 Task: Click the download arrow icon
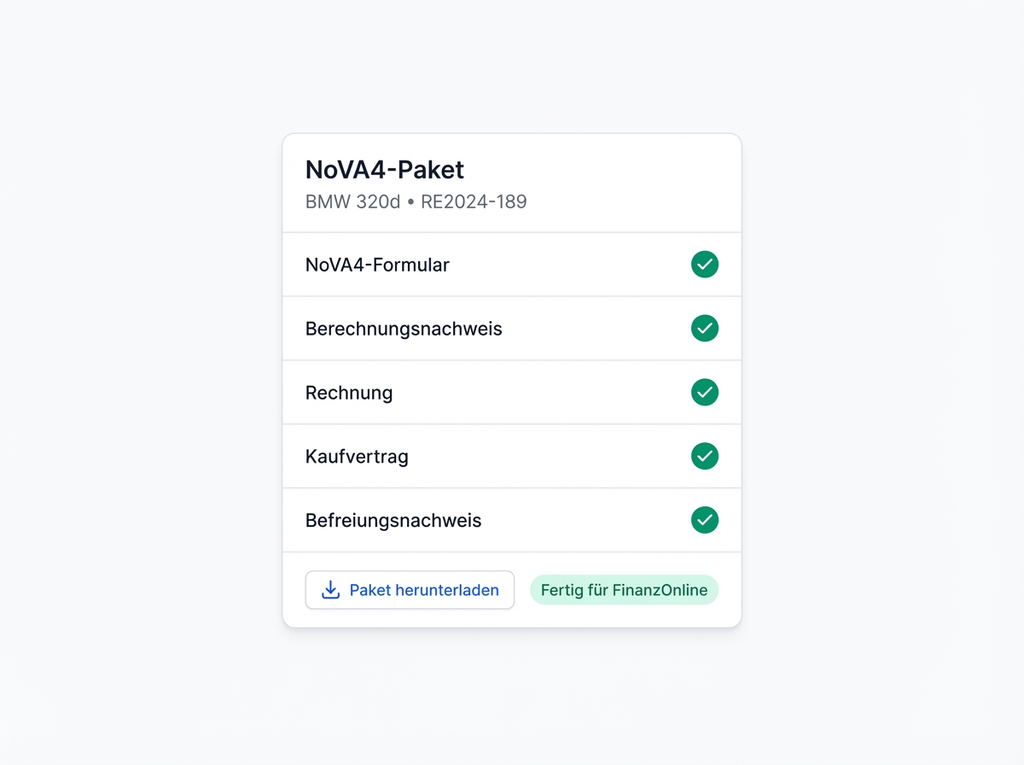[331, 590]
